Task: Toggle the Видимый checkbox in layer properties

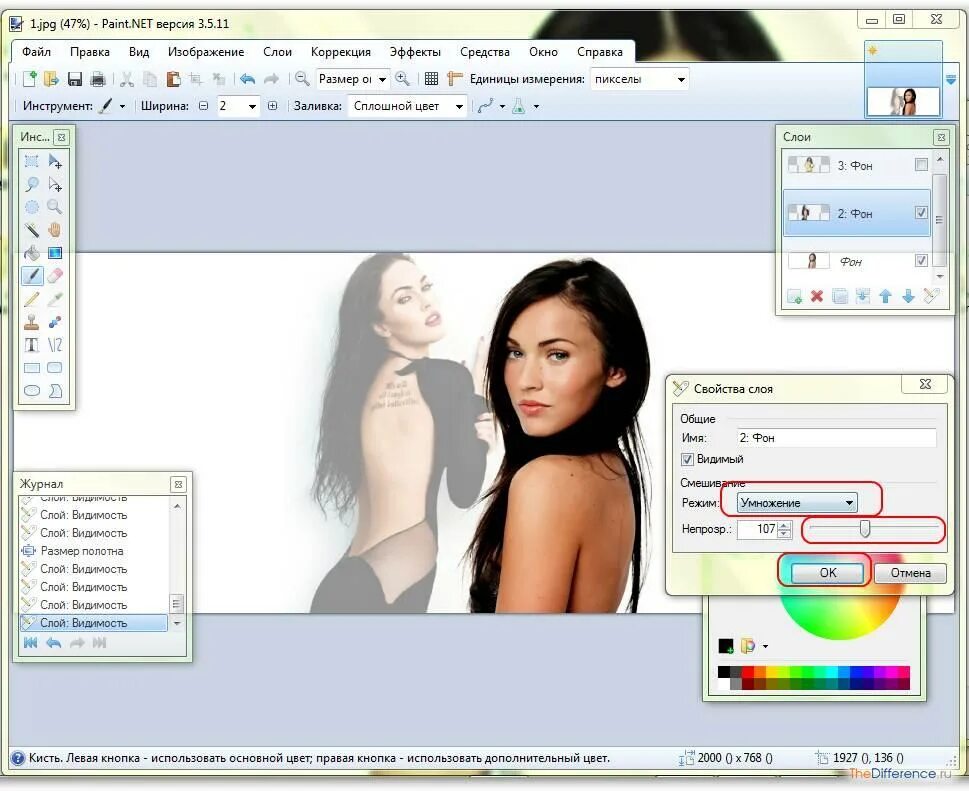Action: pyautogui.click(x=687, y=459)
